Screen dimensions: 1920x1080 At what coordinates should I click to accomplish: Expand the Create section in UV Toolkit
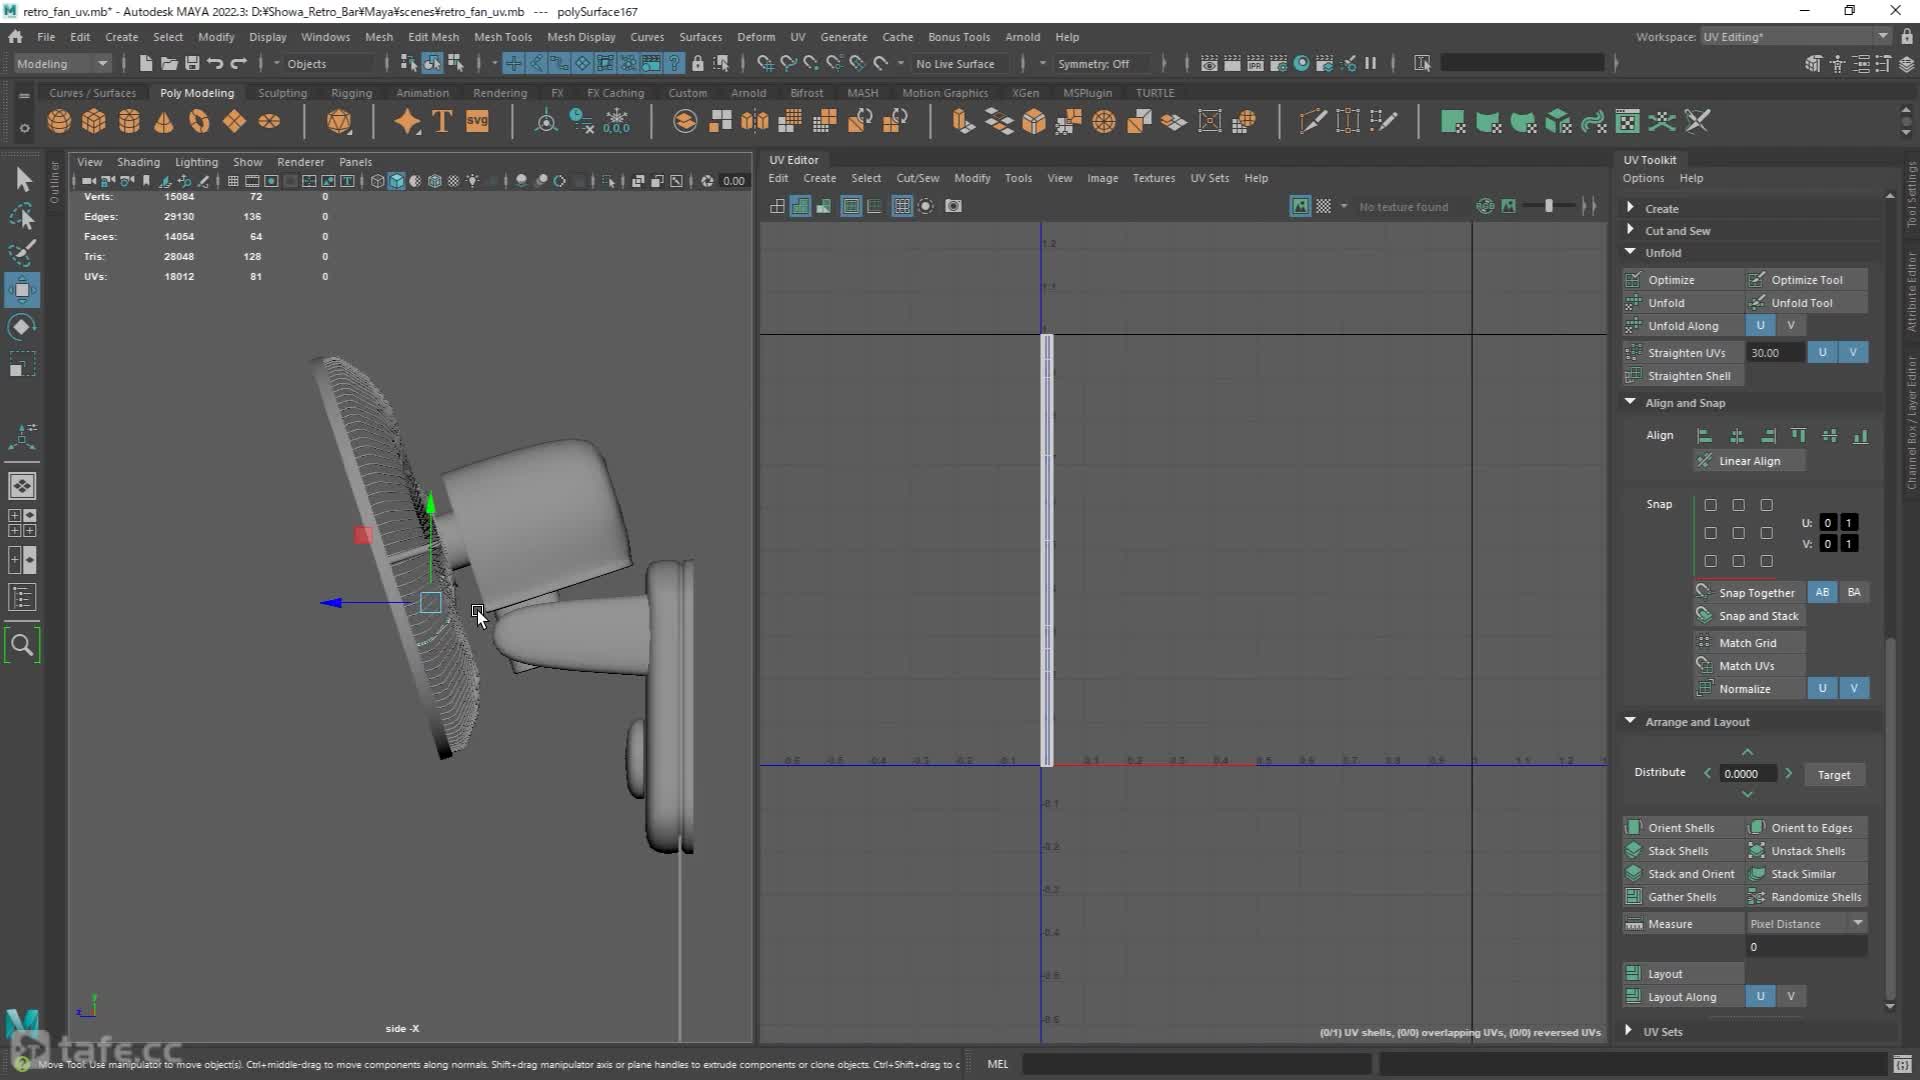pyautogui.click(x=1631, y=208)
